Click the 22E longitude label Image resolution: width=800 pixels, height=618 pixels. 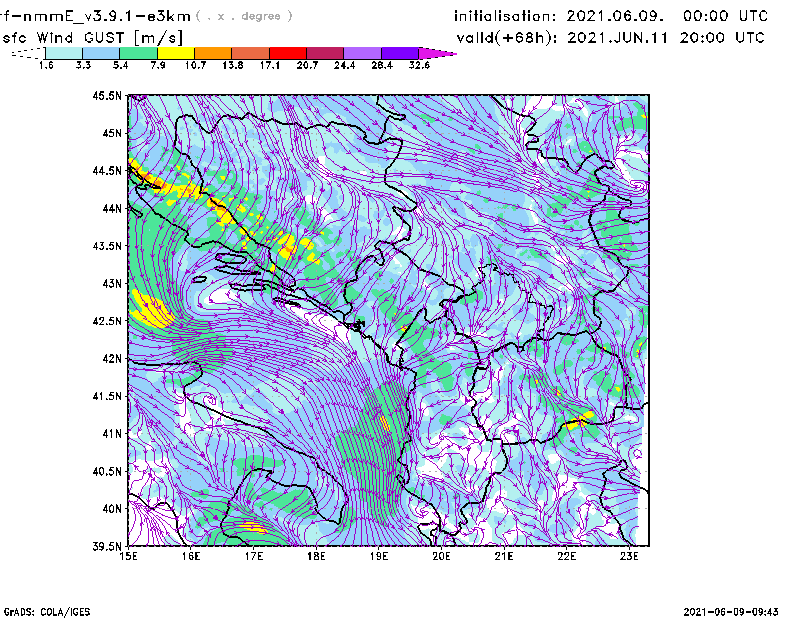click(x=566, y=556)
